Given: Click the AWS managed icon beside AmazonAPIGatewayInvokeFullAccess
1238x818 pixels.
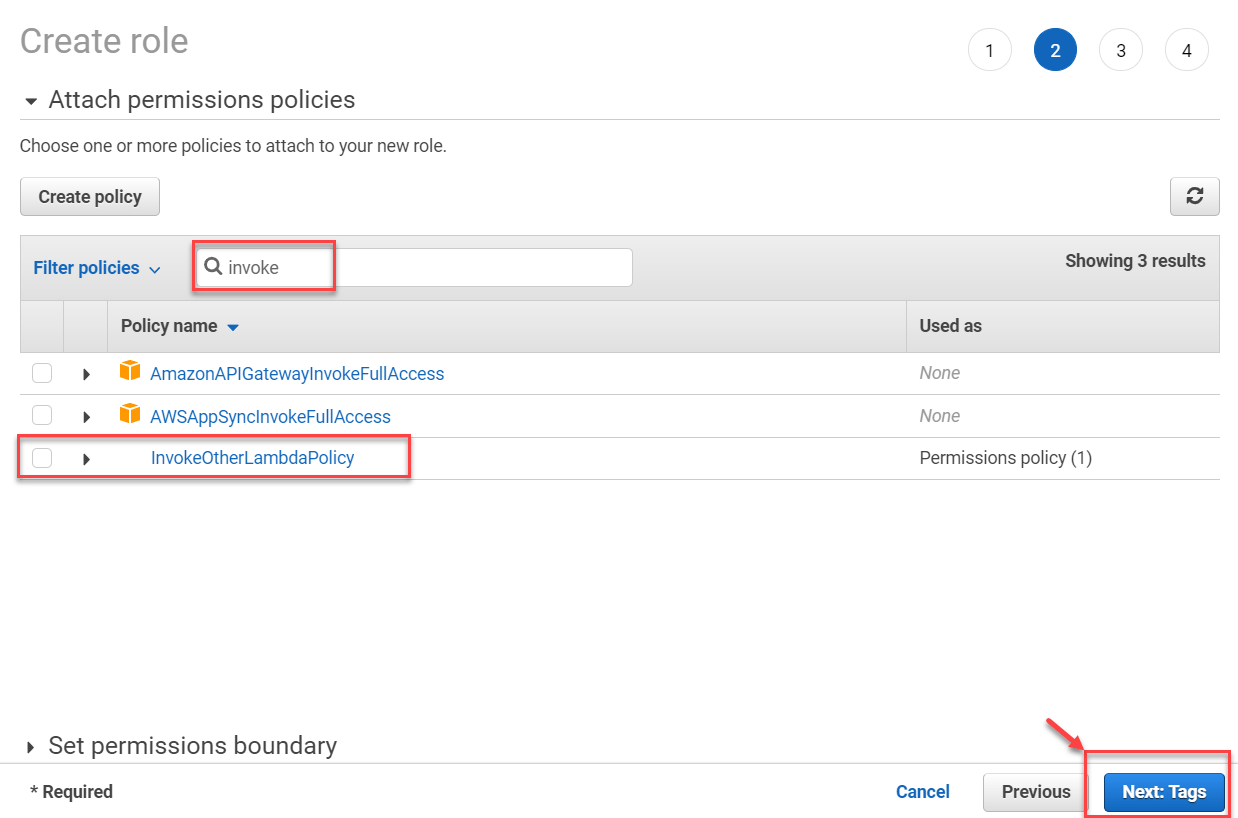Looking at the screenshot, I should pyautogui.click(x=130, y=372).
